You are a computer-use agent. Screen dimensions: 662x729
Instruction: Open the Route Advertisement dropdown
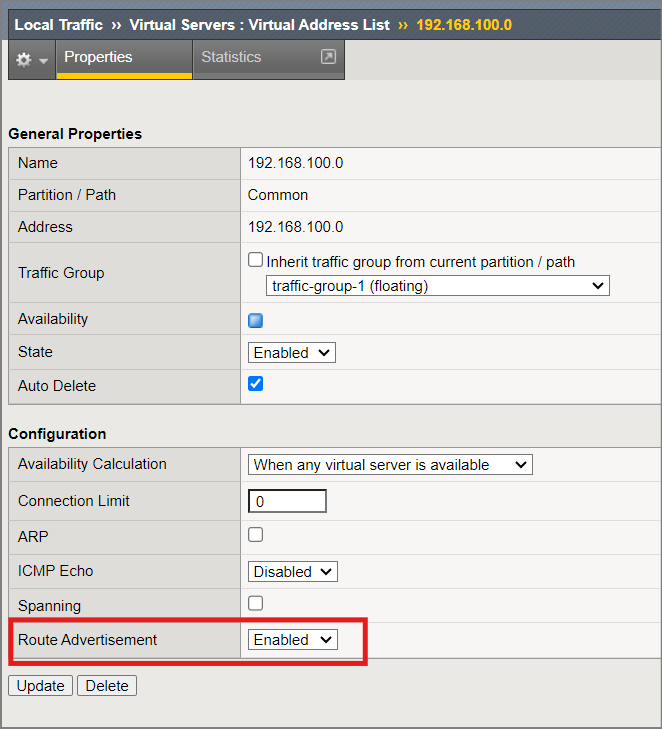pyautogui.click(x=292, y=640)
